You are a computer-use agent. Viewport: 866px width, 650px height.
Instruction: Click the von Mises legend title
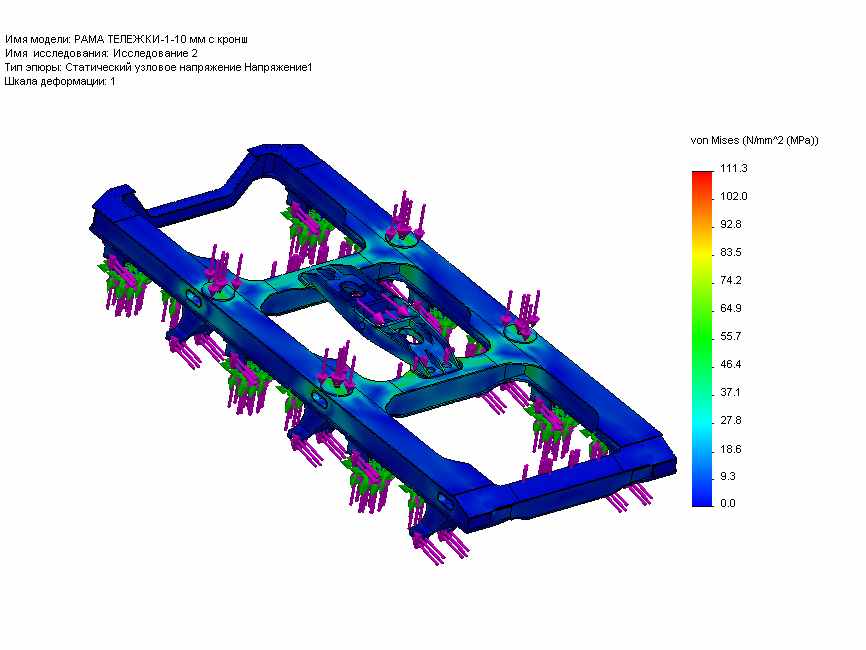click(754, 140)
